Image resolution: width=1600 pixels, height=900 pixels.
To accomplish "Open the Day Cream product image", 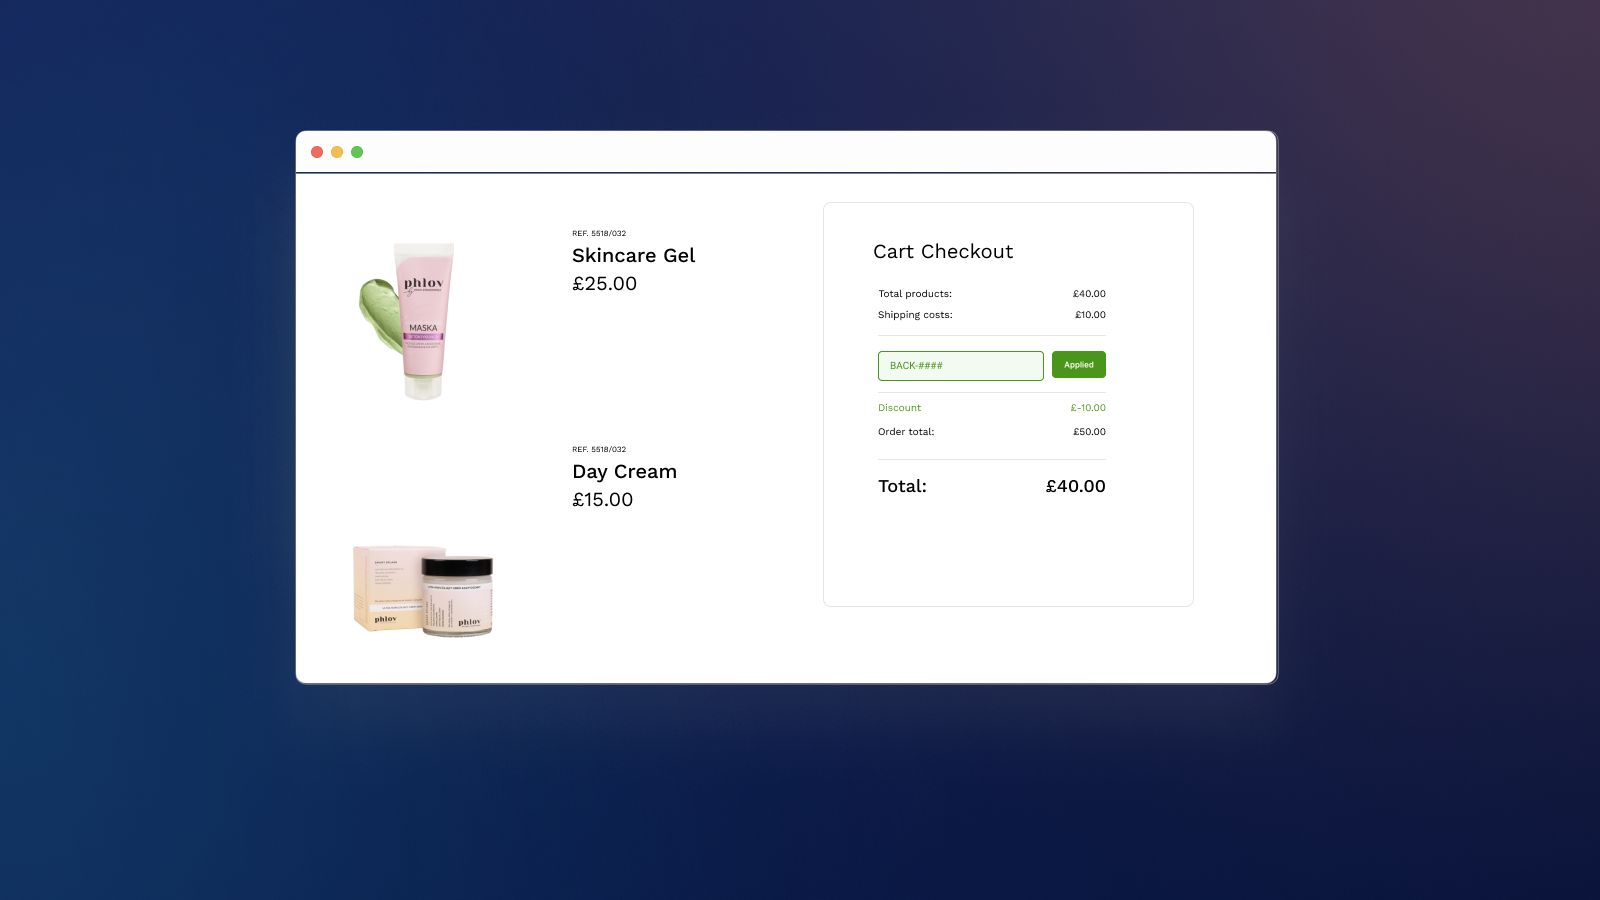I will (x=423, y=590).
